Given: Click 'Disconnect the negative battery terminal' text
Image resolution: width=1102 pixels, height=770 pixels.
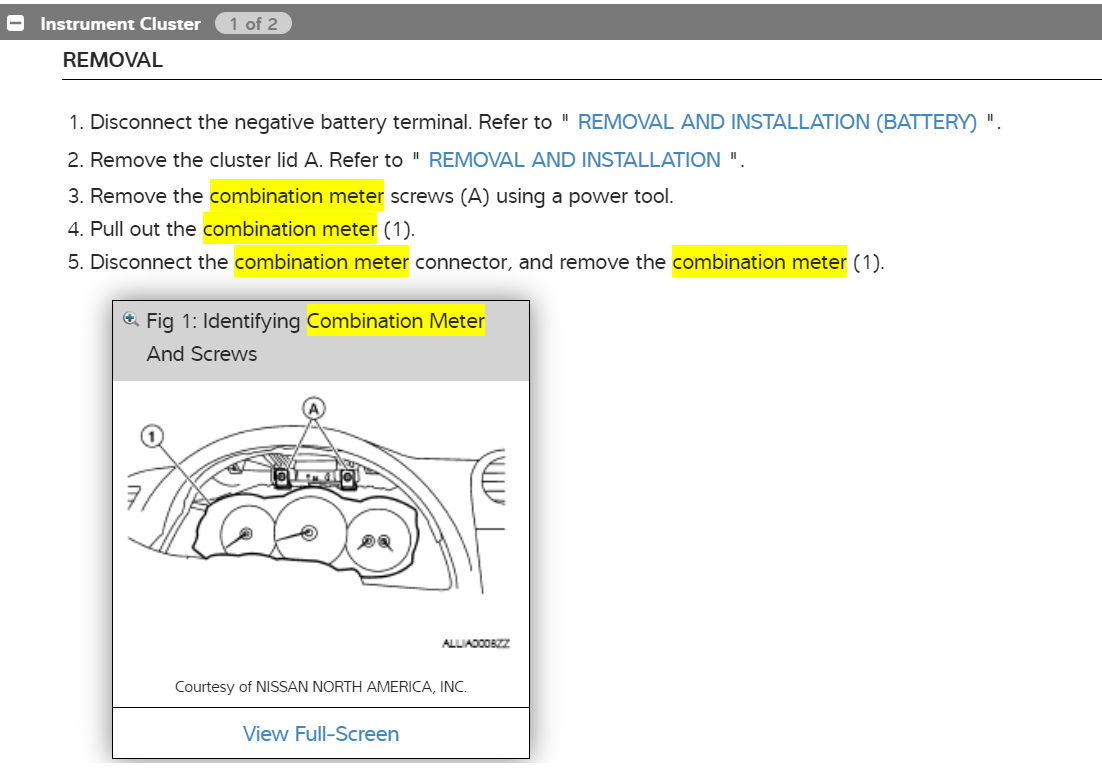Looking at the screenshot, I should point(281,122).
